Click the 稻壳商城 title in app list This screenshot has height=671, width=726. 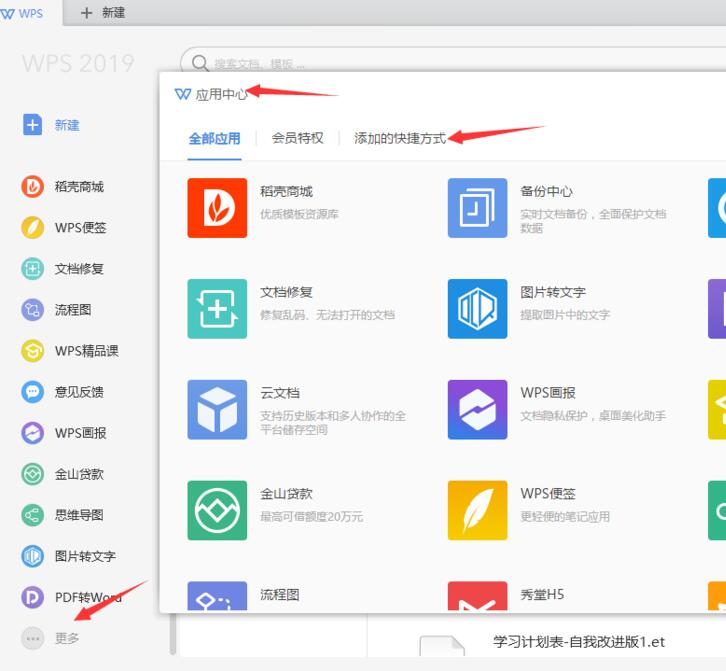[286, 191]
